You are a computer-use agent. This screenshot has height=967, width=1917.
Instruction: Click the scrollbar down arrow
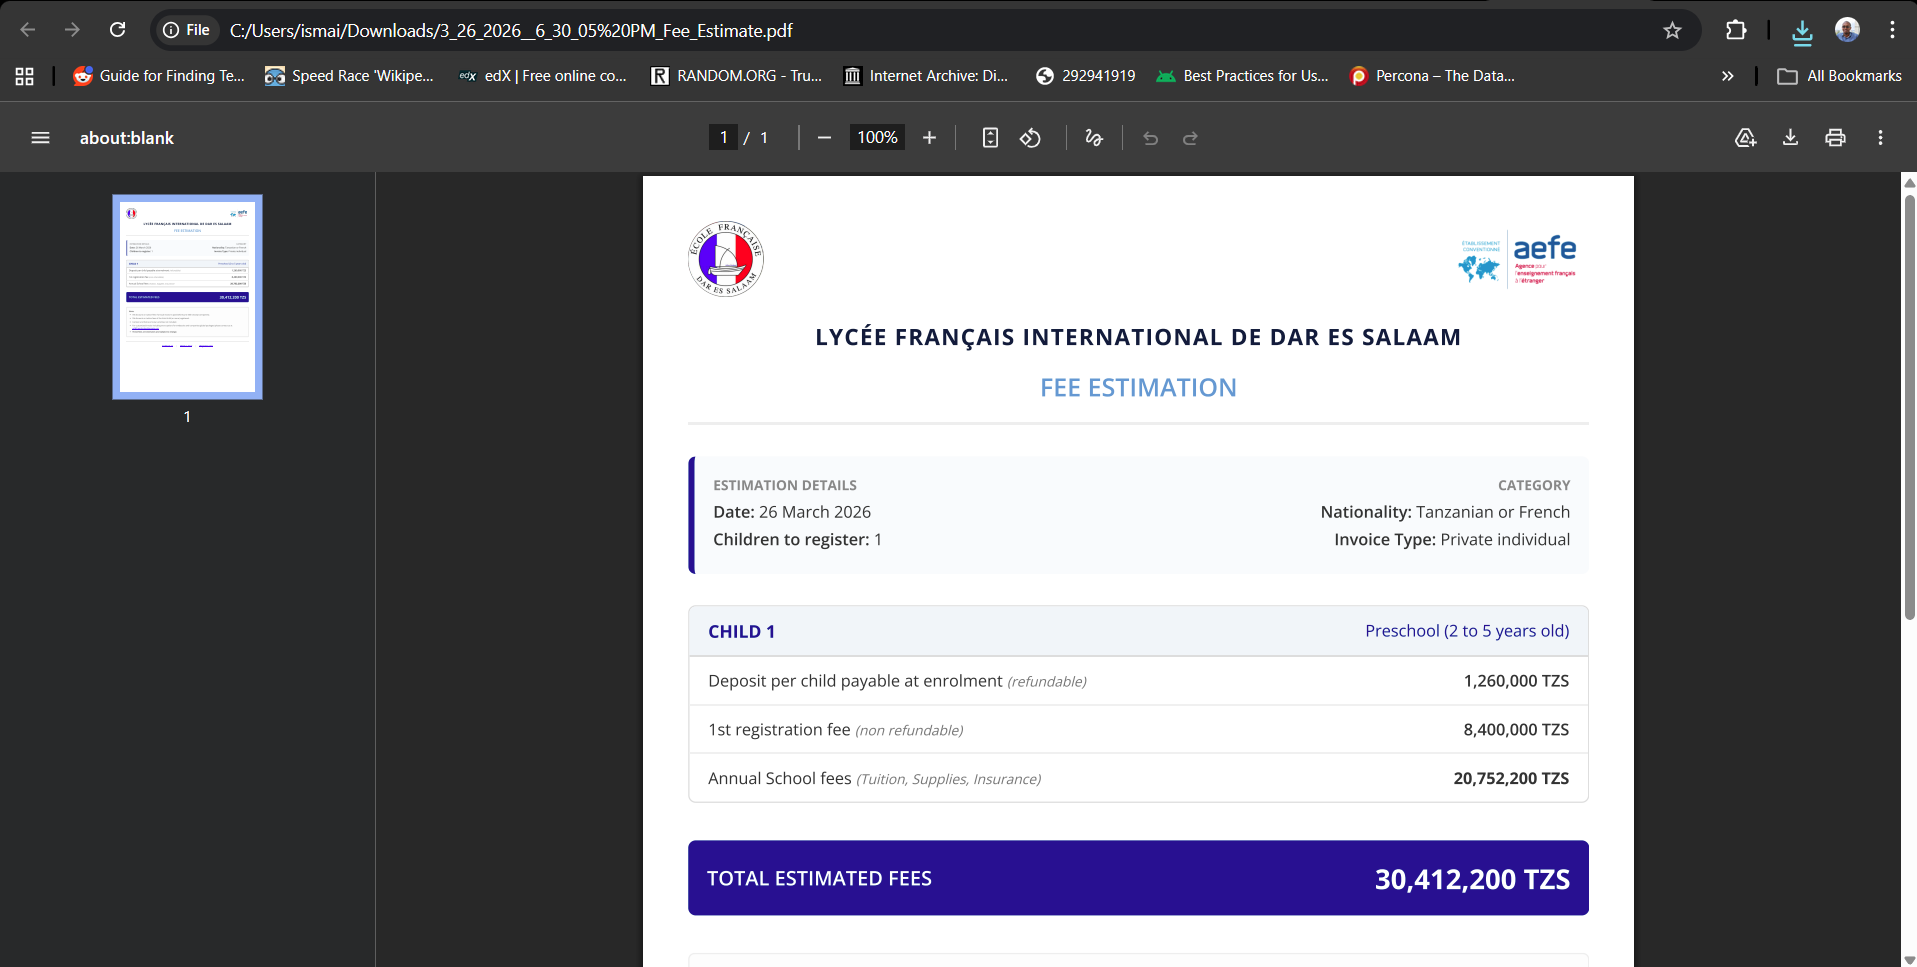tap(1909, 960)
